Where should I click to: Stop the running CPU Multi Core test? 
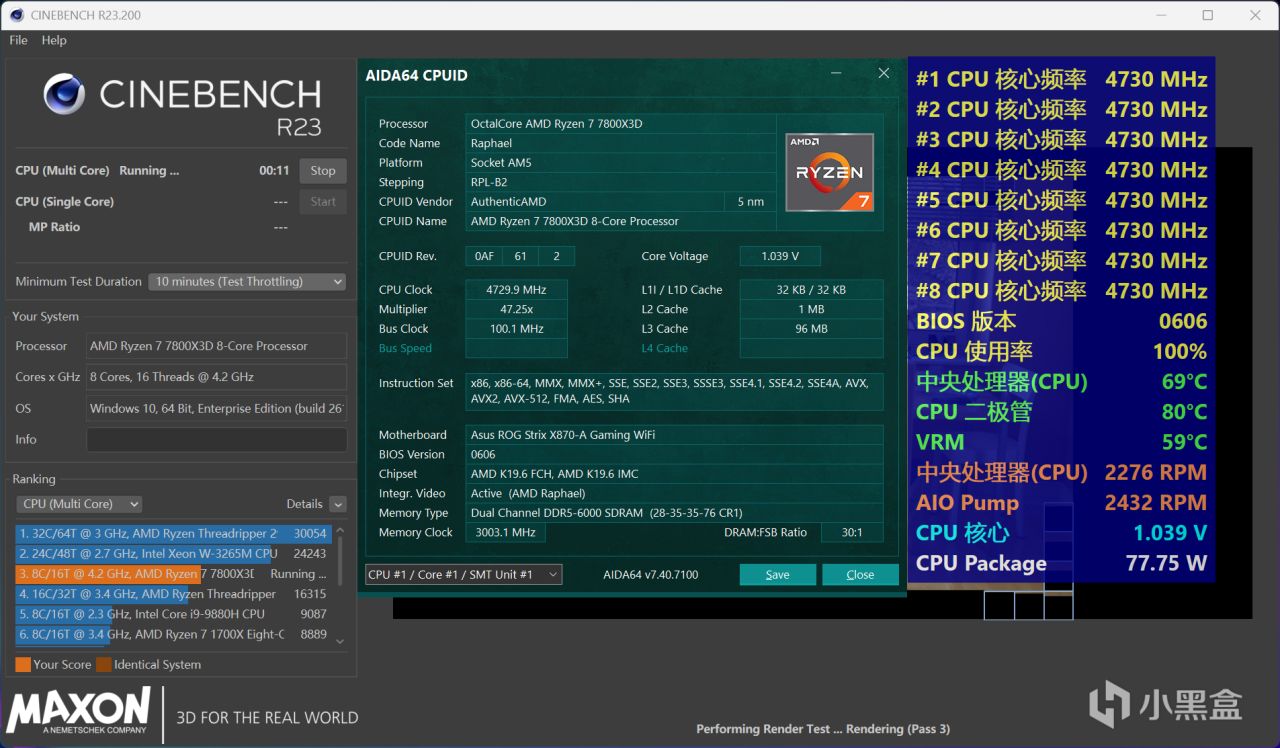[x=323, y=171]
